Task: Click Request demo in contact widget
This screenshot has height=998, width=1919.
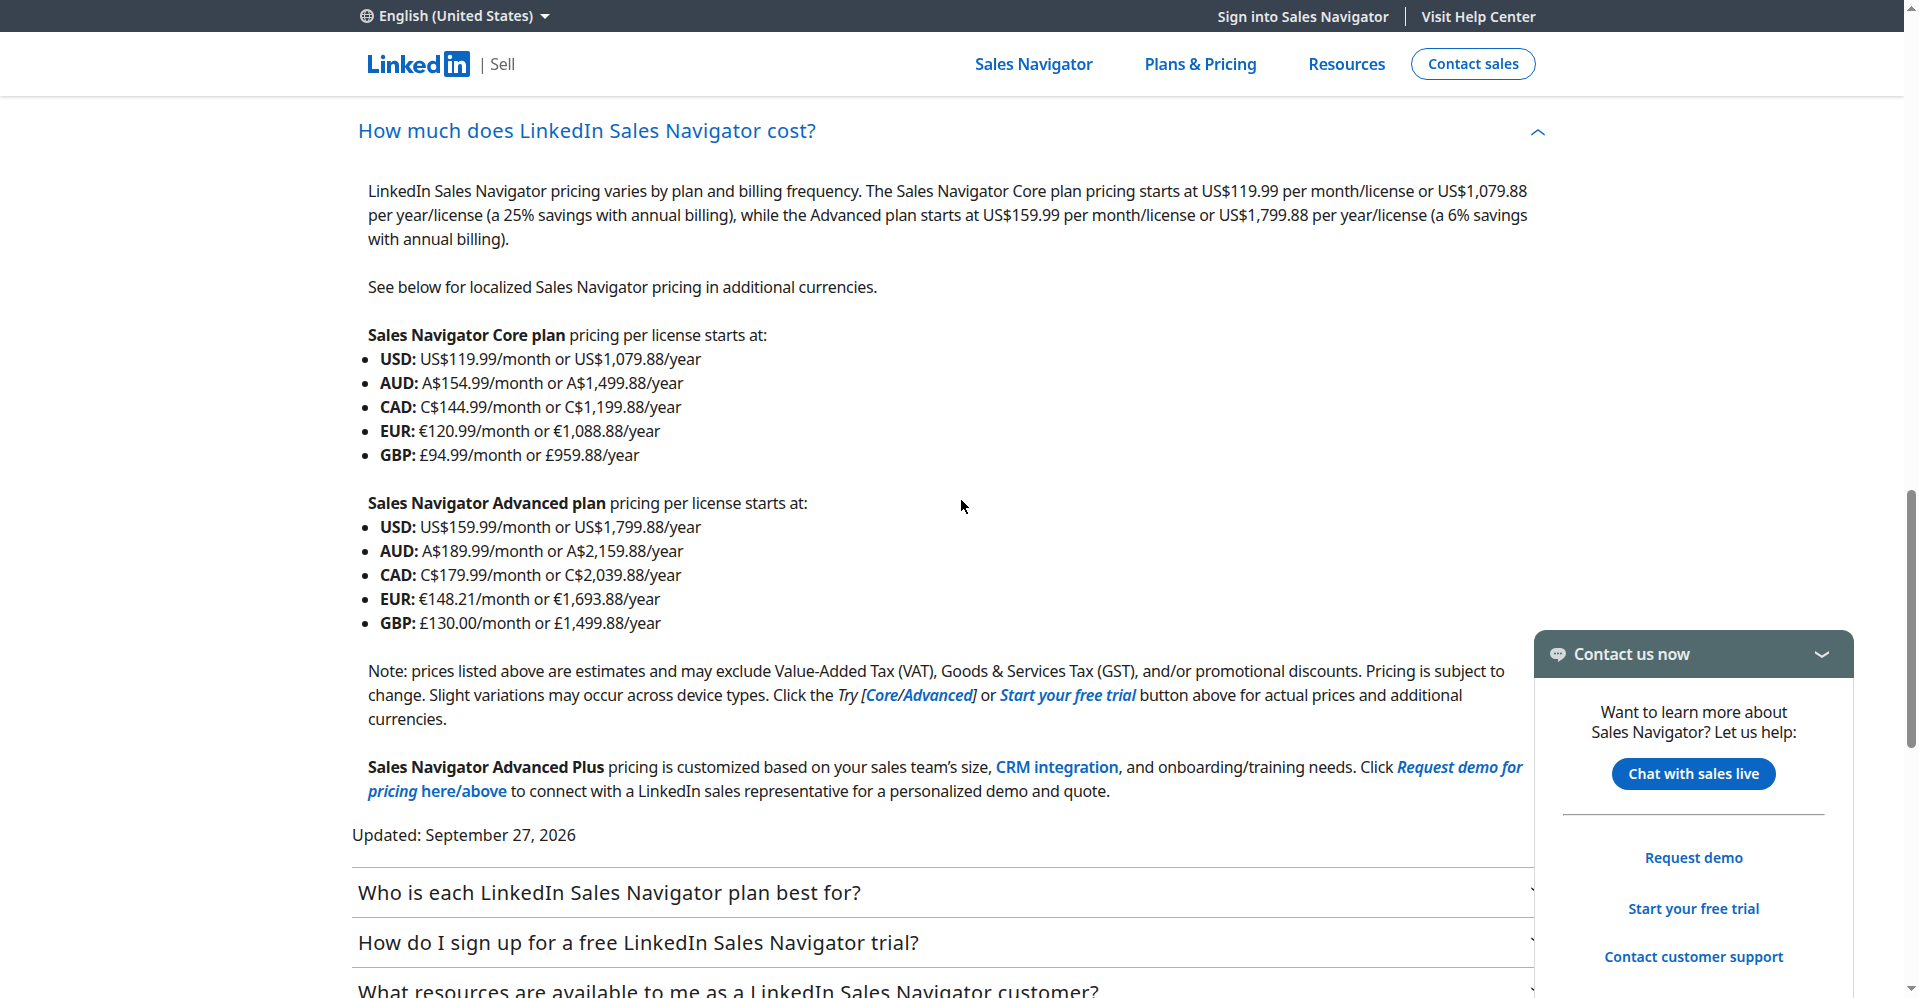Action: [x=1694, y=858]
